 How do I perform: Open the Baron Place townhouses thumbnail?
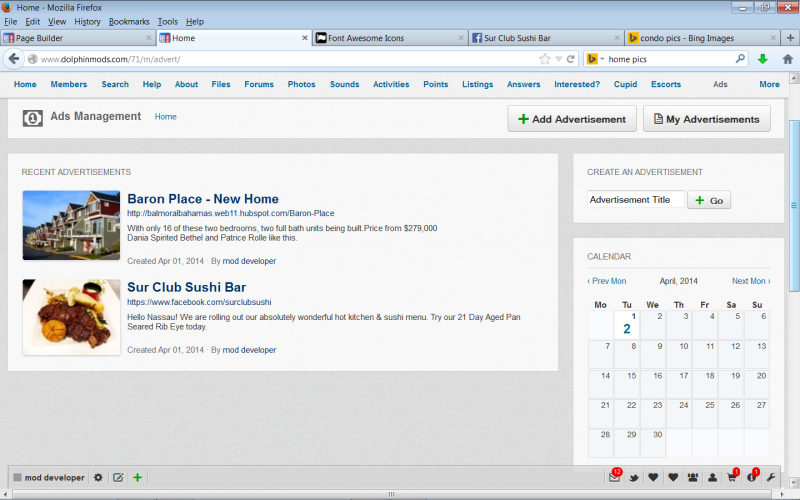tap(71, 226)
